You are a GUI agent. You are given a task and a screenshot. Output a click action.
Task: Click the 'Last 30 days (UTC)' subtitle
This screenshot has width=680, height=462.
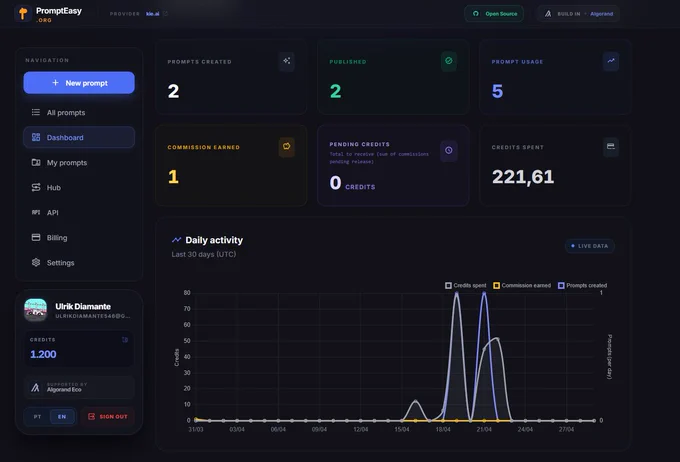tap(204, 254)
